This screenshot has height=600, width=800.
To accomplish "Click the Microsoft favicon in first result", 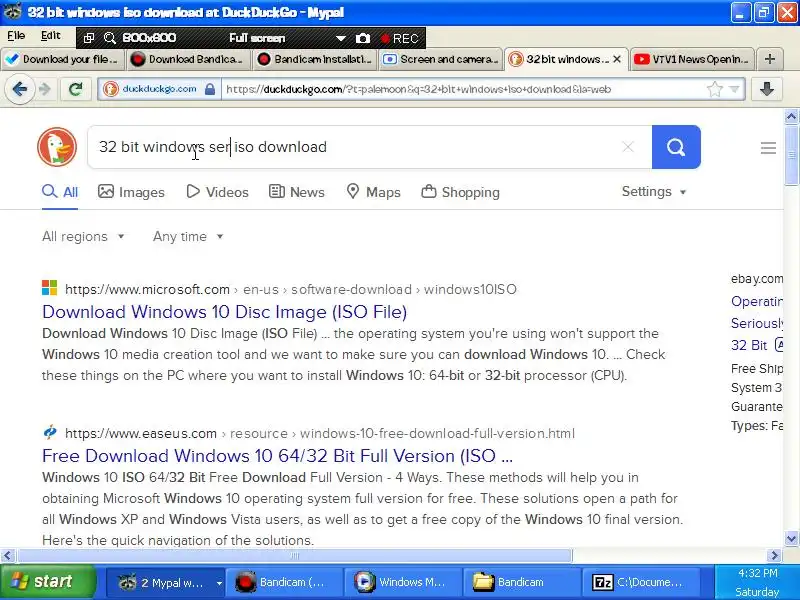I will [49, 288].
